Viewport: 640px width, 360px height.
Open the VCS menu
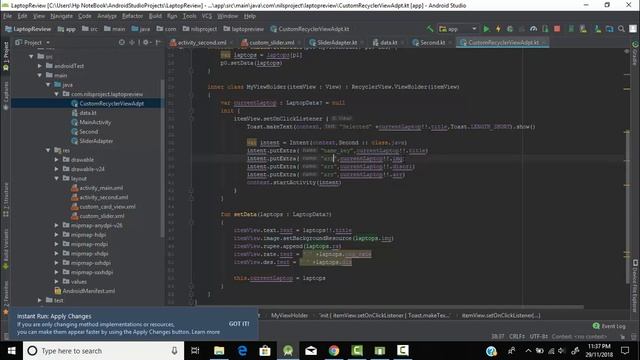tap(207, 16)
